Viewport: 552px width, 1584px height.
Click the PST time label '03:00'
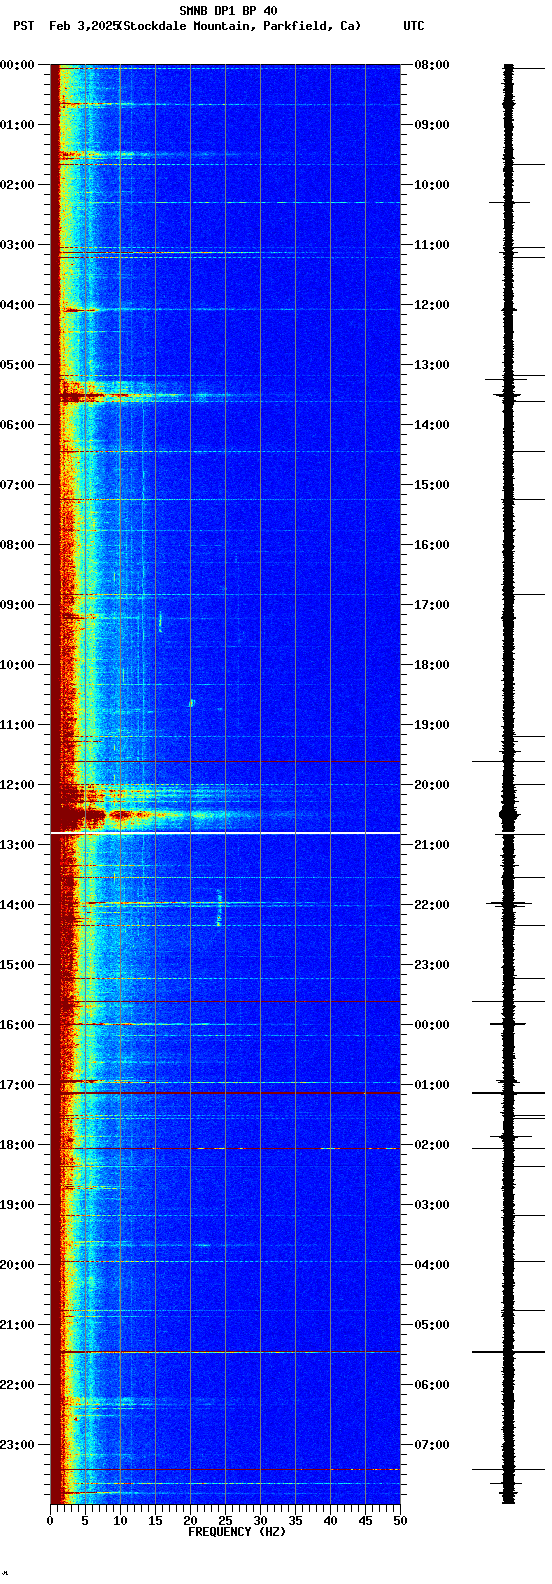(17, 245)
